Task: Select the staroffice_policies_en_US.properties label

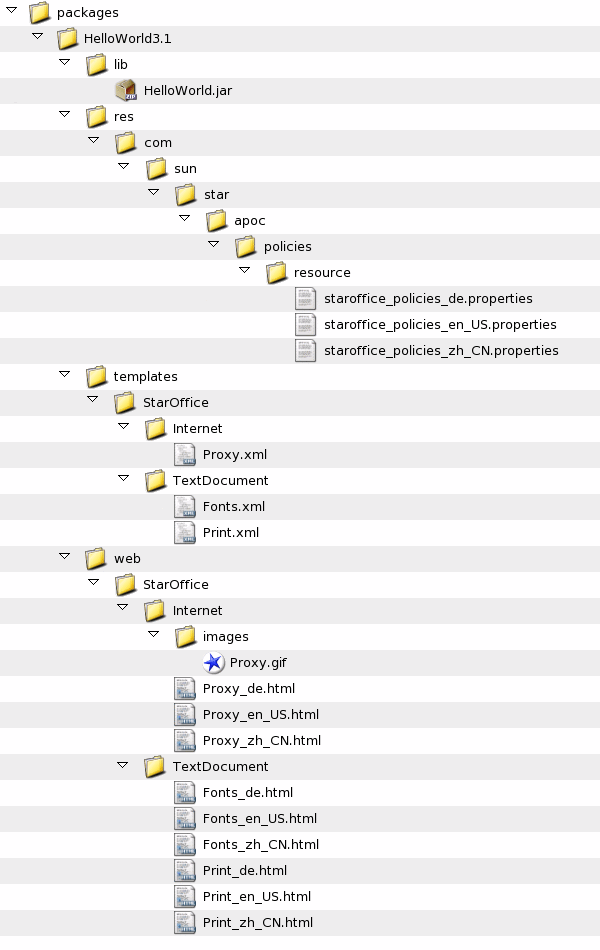Action: pos(440,325)
